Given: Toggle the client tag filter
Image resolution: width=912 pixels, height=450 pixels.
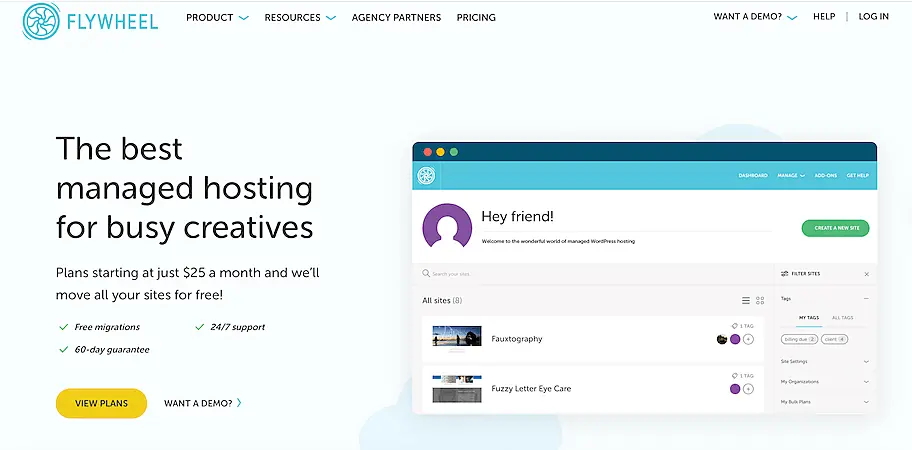Looking at the screenshot, I should [x=835, y=339].
